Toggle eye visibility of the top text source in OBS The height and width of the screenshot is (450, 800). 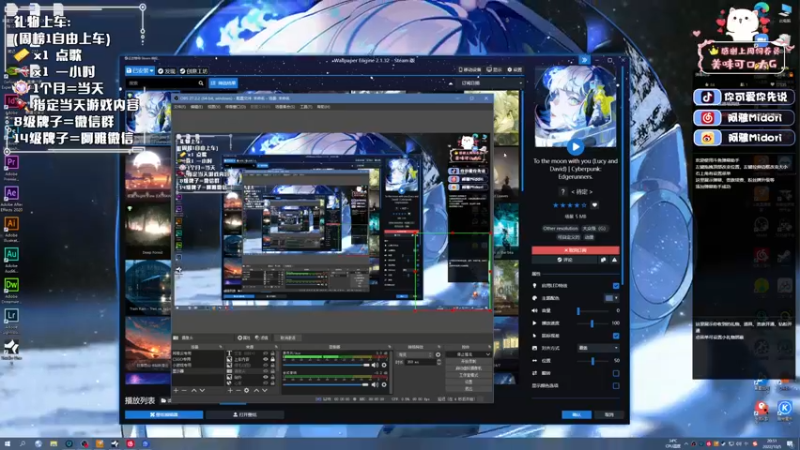tap(266, 353)
